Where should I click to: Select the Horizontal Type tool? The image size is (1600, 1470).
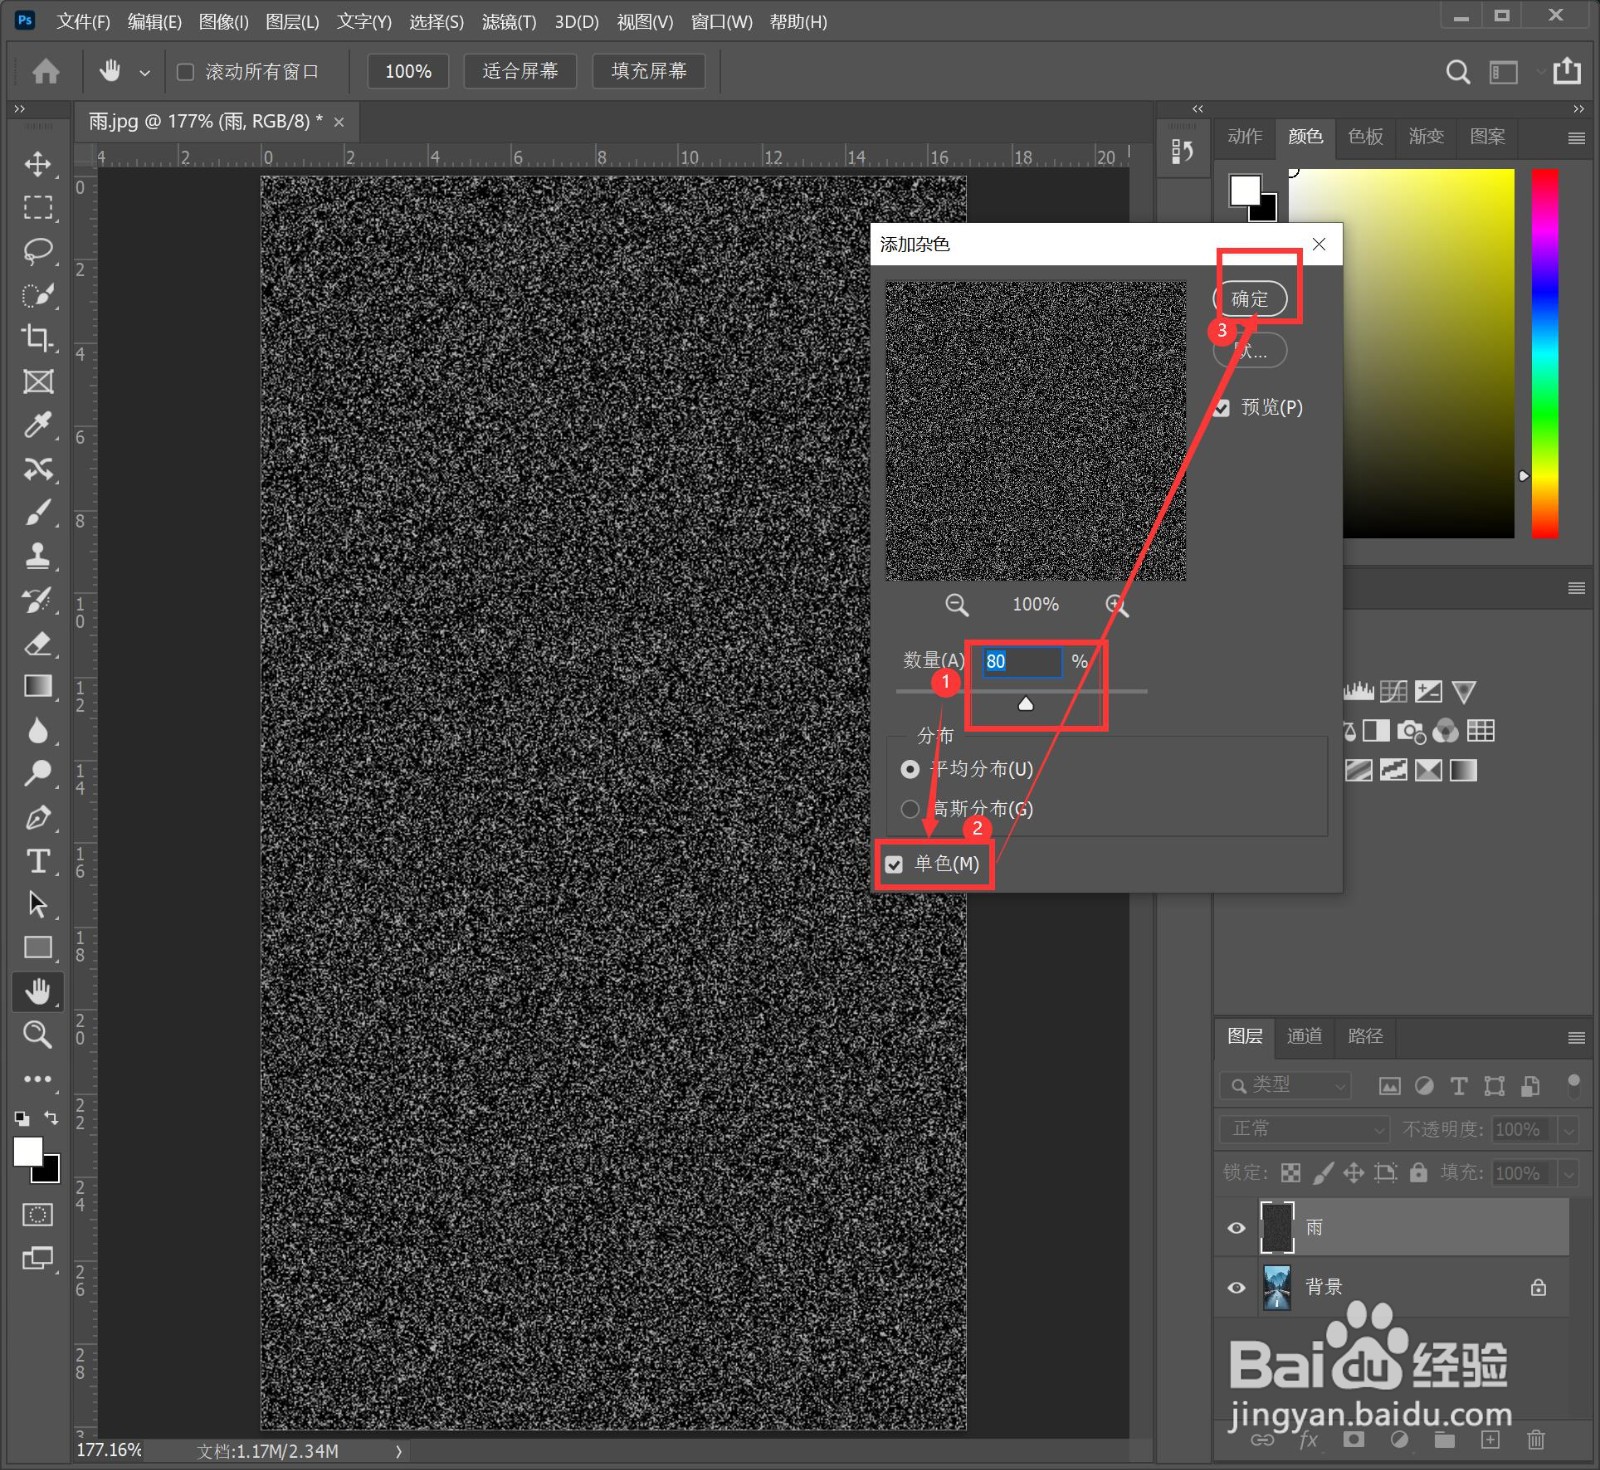38,861
